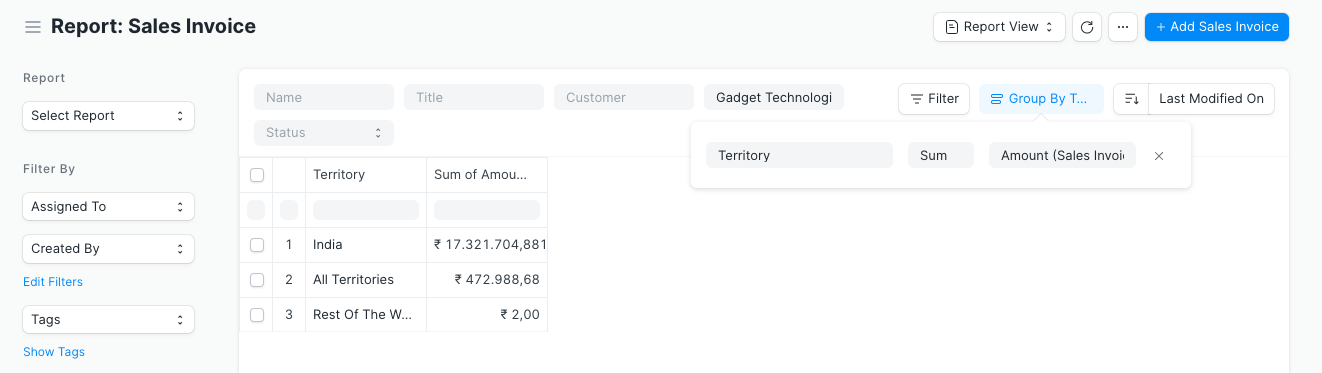Check the India row checkbox
1322x373 pixels.
point(257,245)
